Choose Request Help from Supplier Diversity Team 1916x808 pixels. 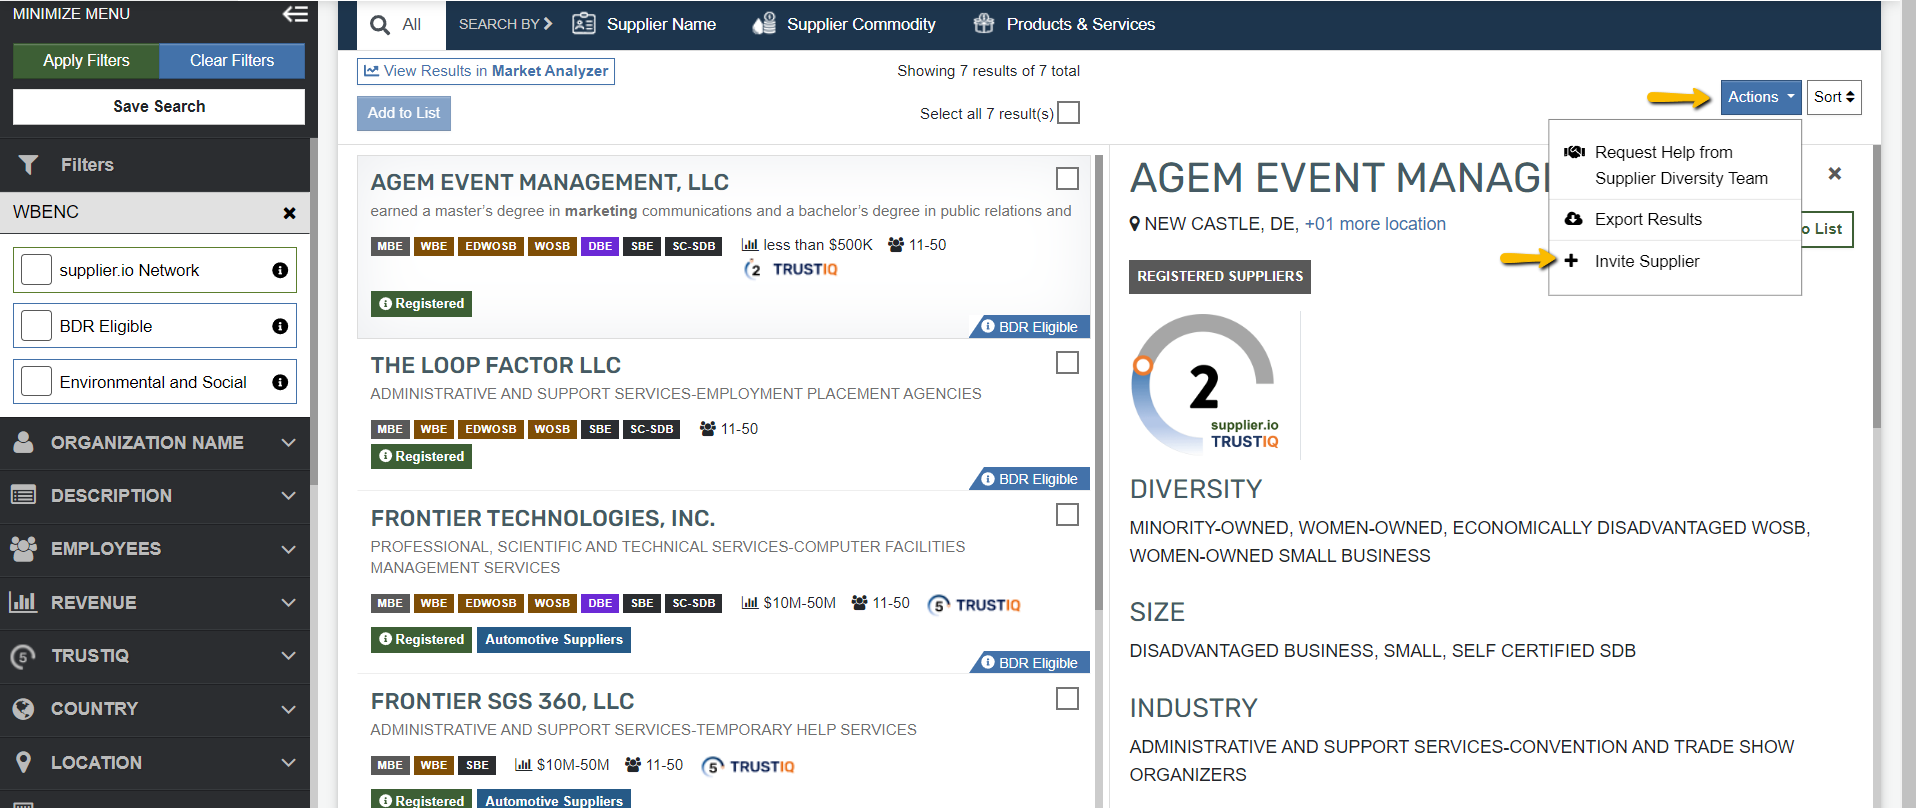(x=1675, y=165)
